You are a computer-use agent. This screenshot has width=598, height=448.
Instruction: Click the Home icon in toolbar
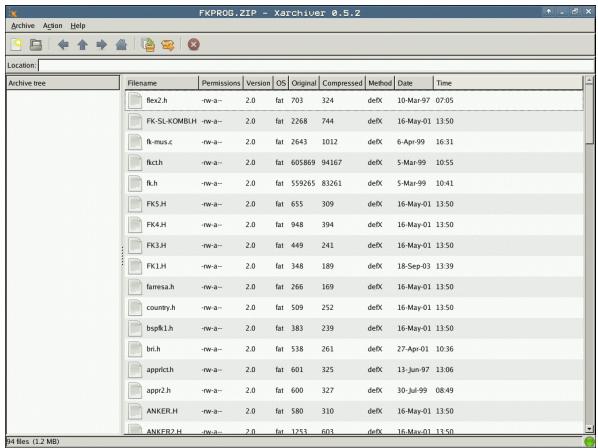click(121, 45)
